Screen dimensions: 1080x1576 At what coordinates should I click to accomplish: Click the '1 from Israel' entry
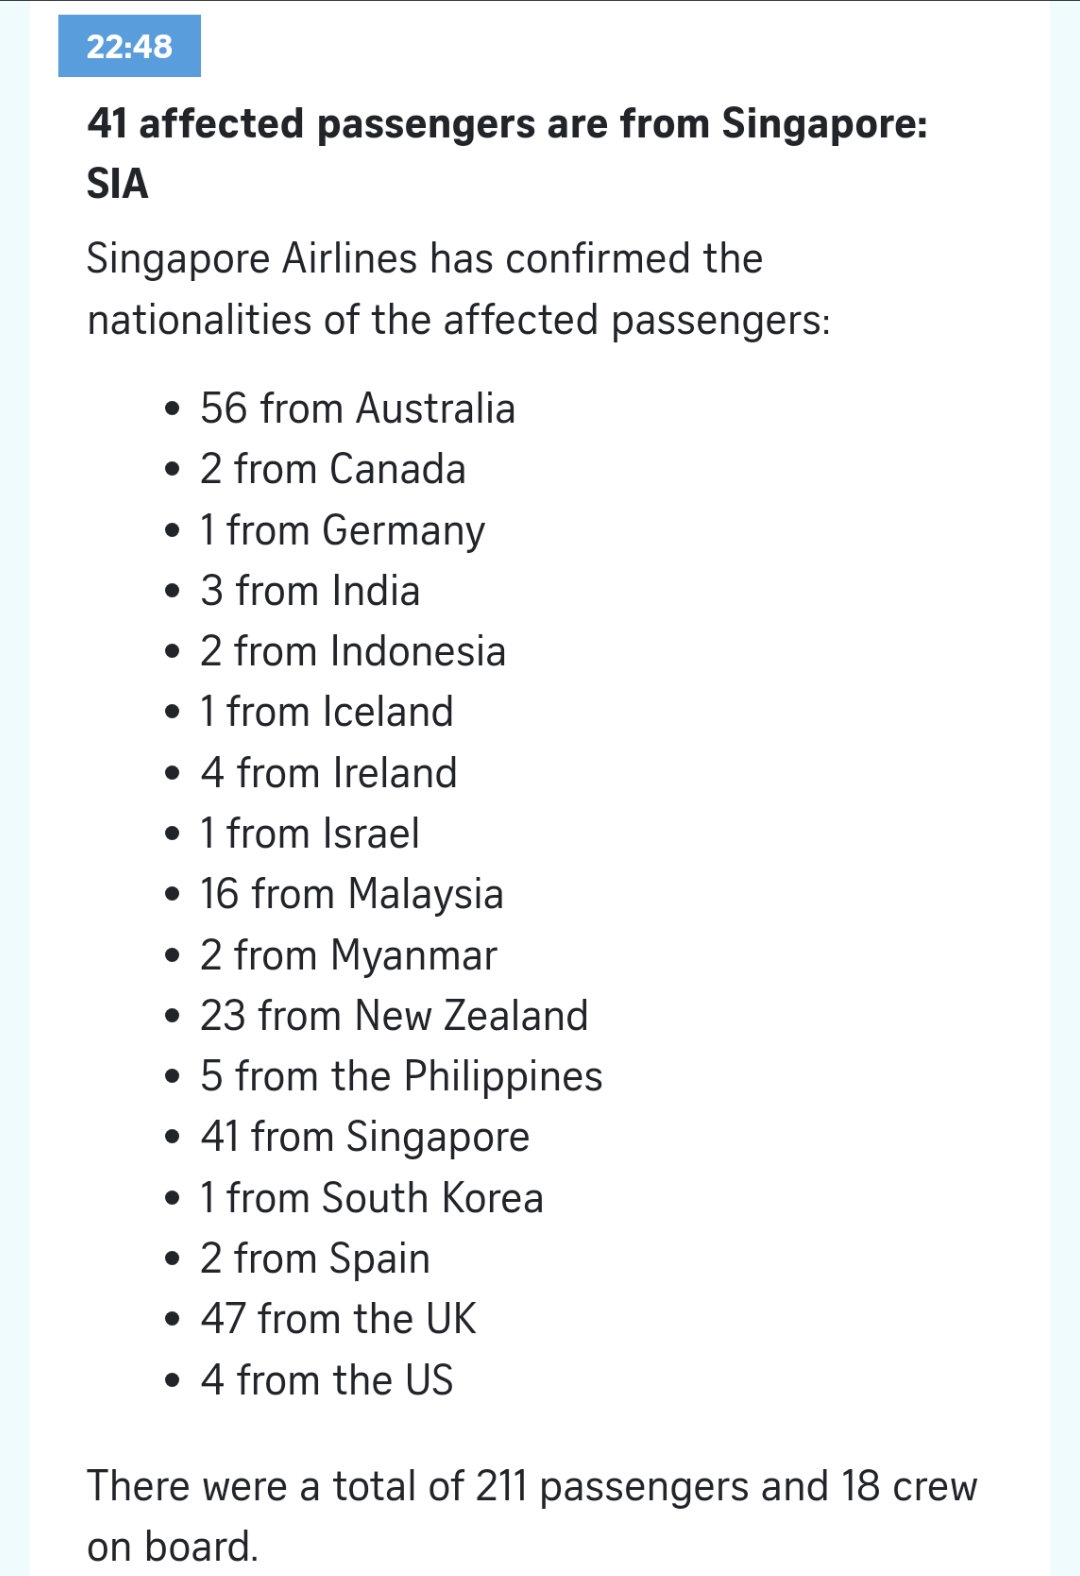tap(309, 833)
